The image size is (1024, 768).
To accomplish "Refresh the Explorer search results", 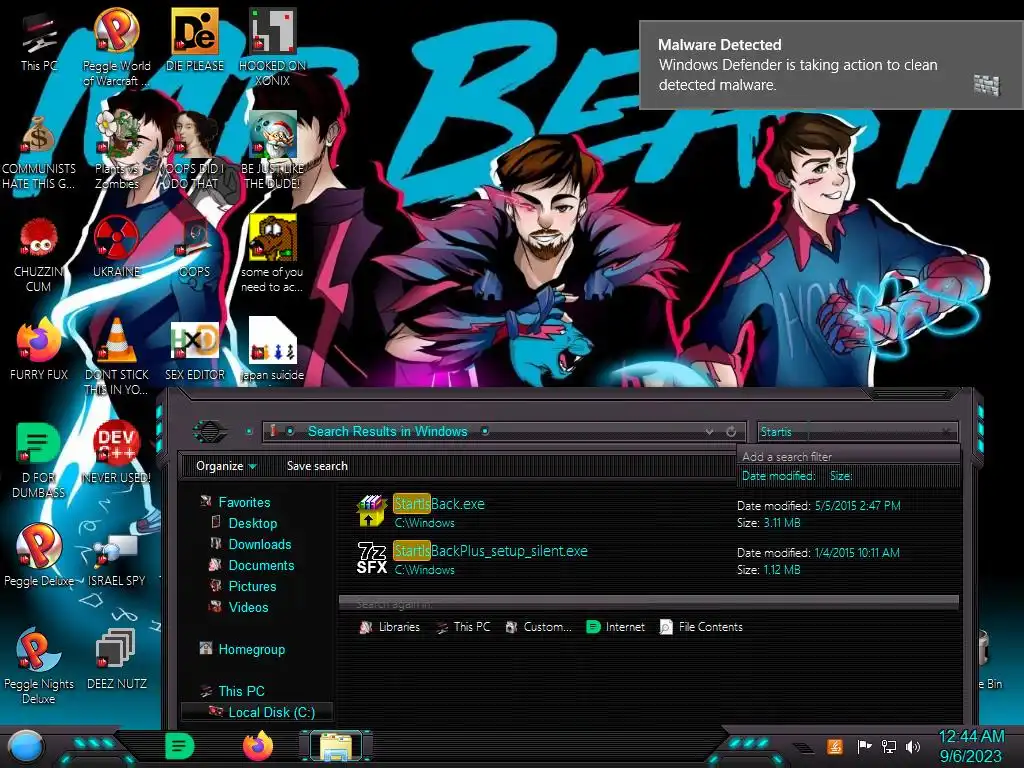I will [x=731, y=432].
